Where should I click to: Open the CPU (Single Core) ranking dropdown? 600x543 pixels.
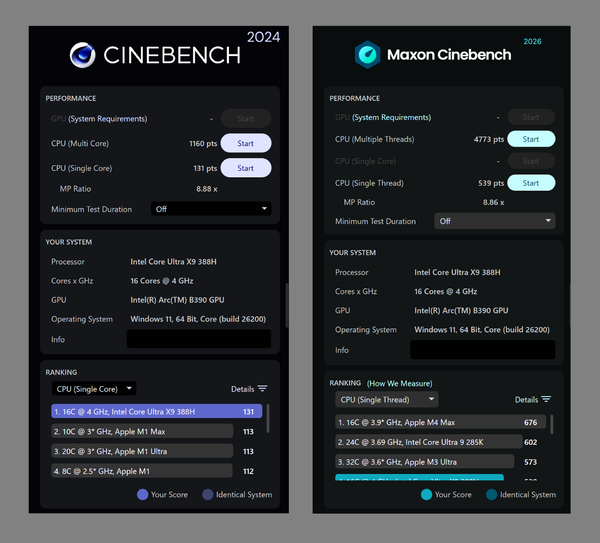coord(94,389)
